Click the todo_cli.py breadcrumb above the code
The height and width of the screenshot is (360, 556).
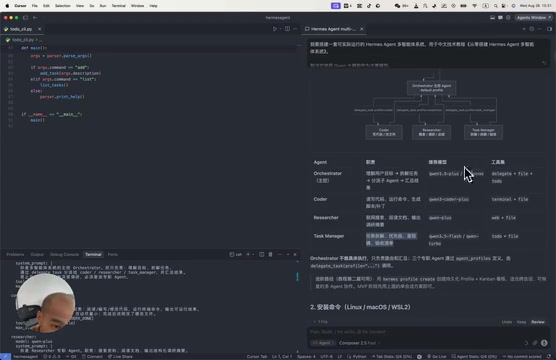[x=23, y=40]
